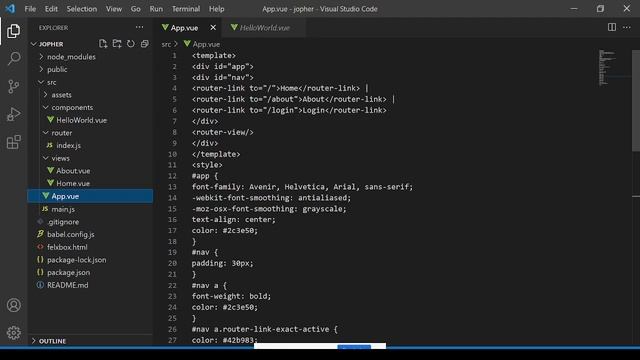Screen dimensions: 640x360
Task: Open the Source Control view
Action: (x=13, y=86)
